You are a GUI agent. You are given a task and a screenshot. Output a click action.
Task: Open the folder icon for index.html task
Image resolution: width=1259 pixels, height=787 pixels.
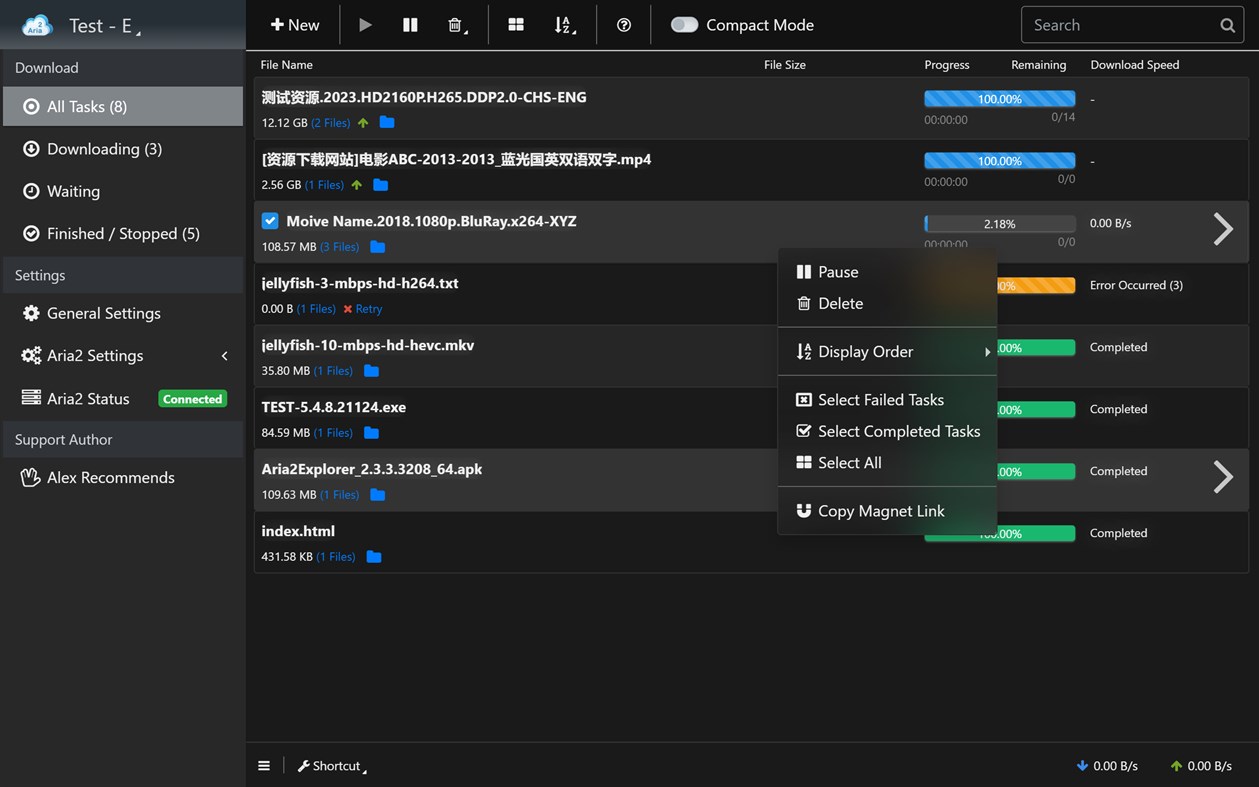point(373,556)
